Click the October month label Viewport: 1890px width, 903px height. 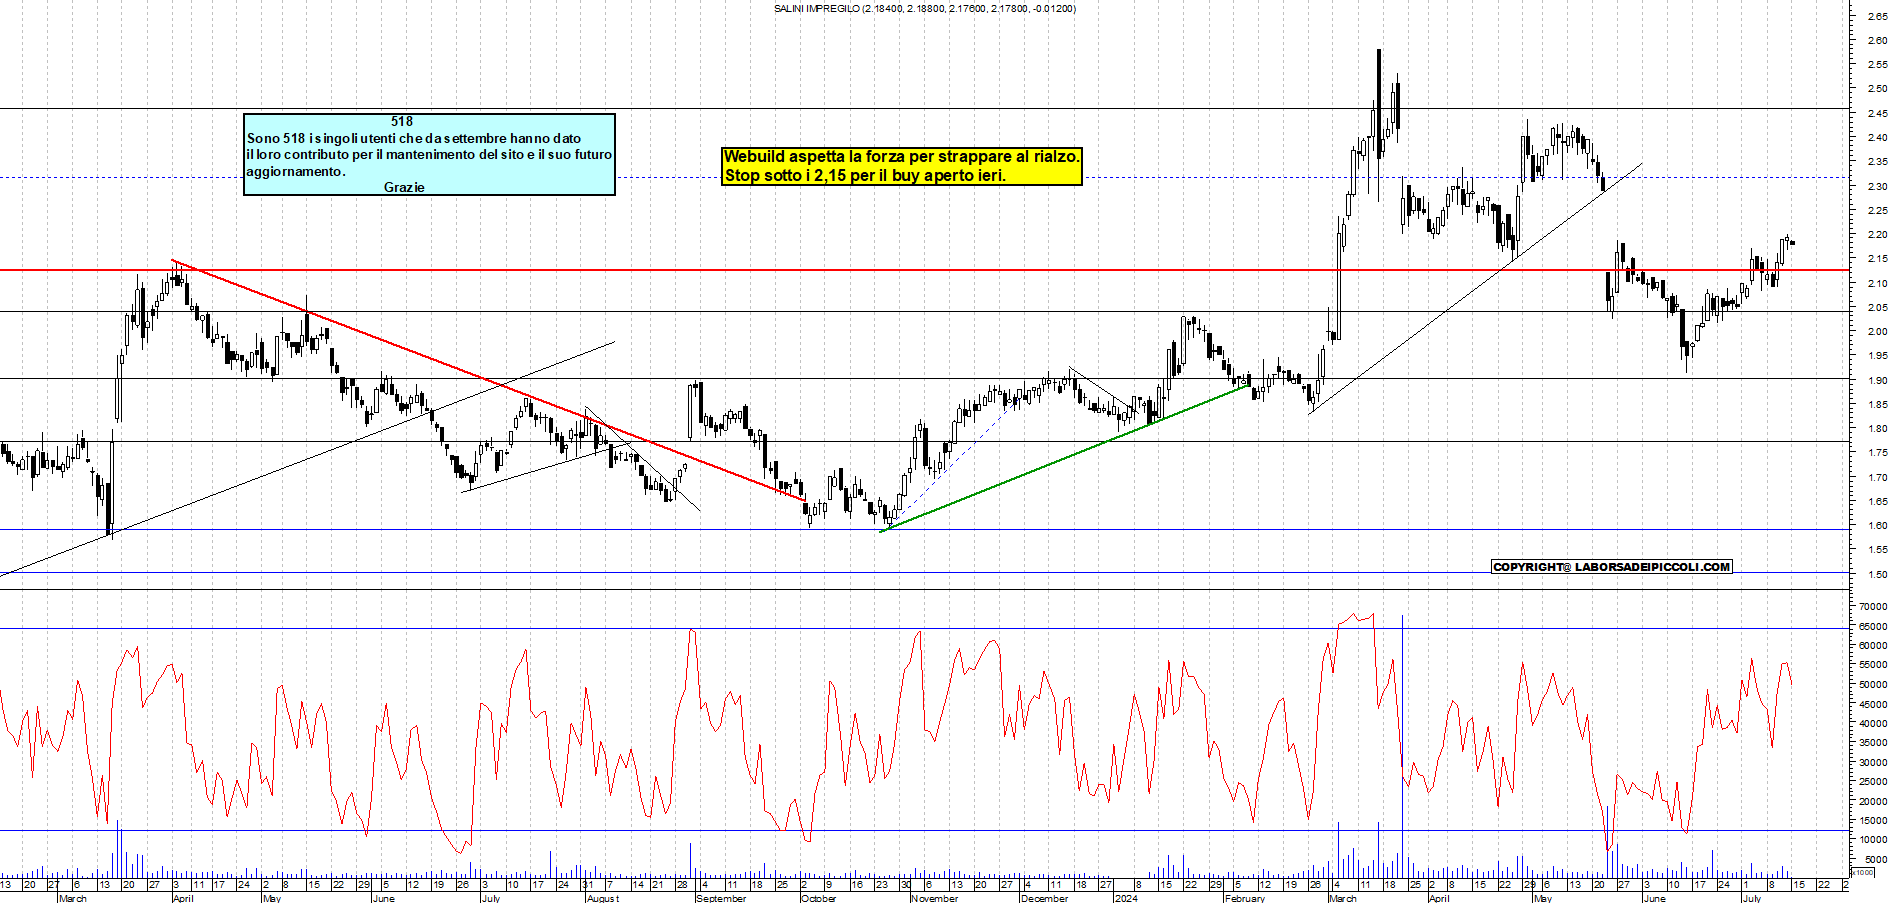818,898
